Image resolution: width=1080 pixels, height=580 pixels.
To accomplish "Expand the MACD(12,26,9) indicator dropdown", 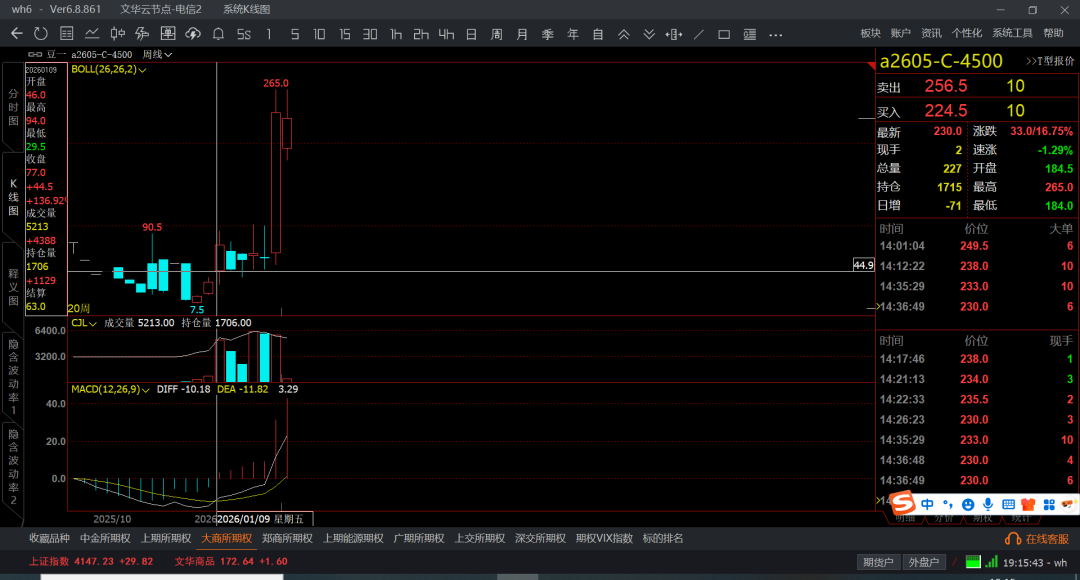I will pos(111,389).
